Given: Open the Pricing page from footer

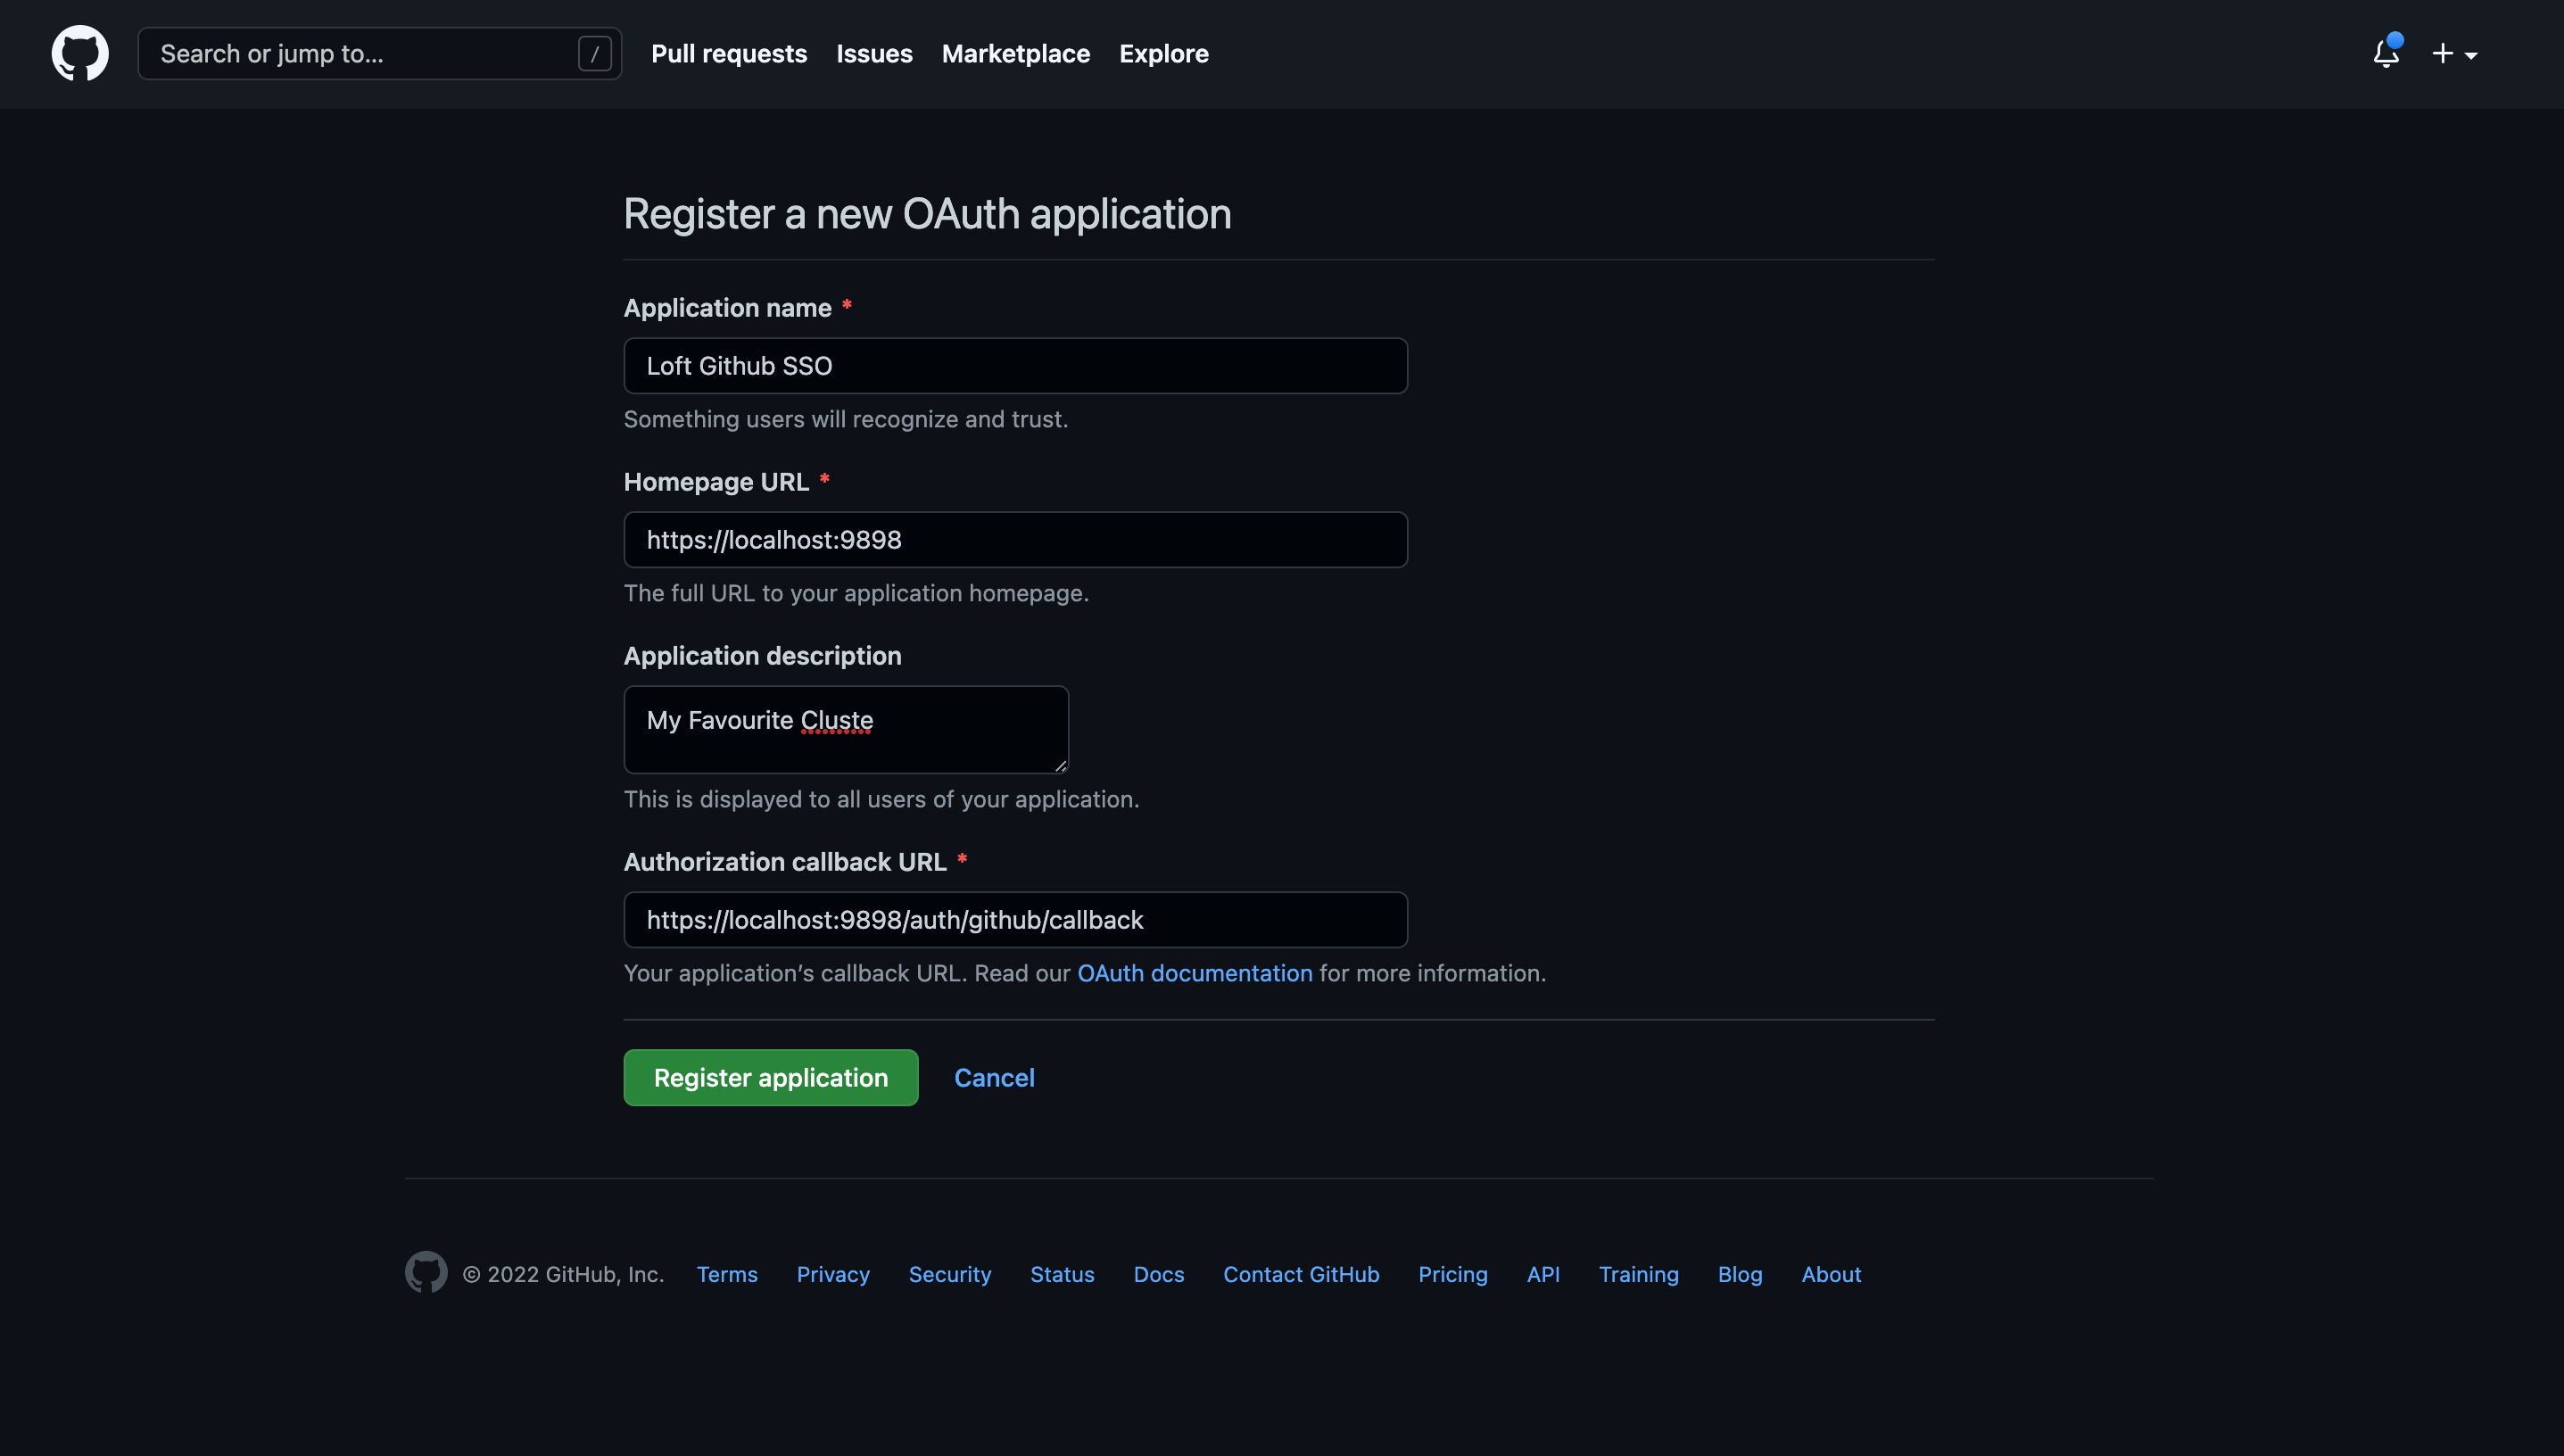Looking at the screenshot, I should point(1452,1274).
